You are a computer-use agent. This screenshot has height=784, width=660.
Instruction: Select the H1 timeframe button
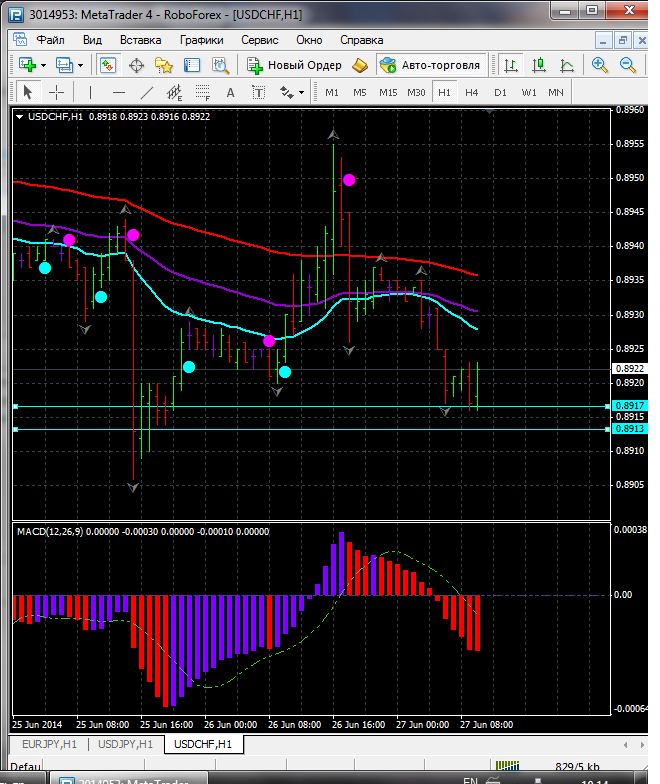click(444, 92)
